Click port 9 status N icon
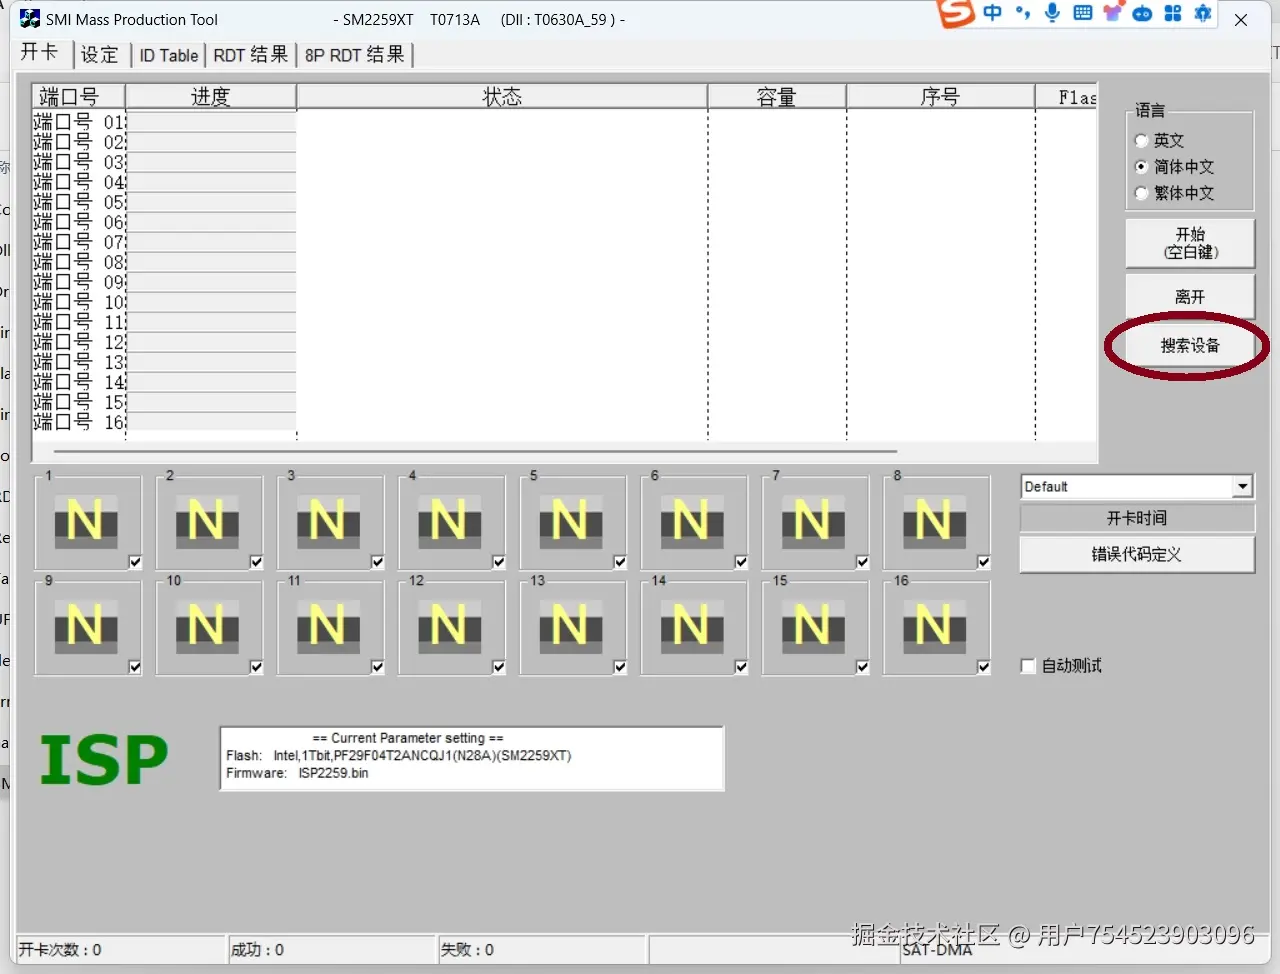1280x974 pixels. tap(85, 627)
